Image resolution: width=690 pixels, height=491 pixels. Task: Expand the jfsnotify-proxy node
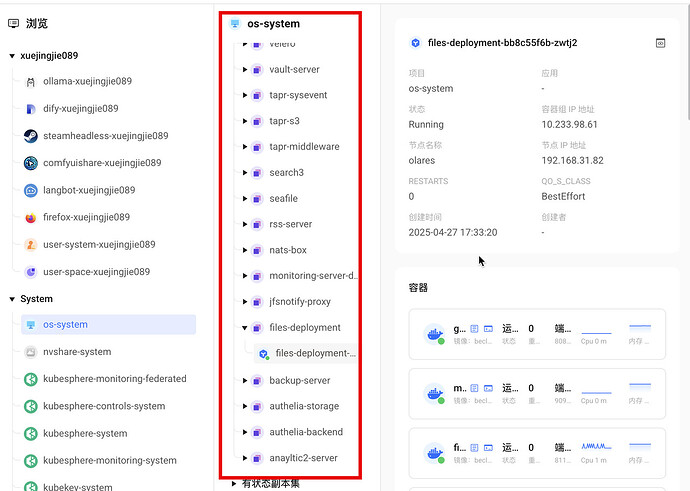coord(245,302)
